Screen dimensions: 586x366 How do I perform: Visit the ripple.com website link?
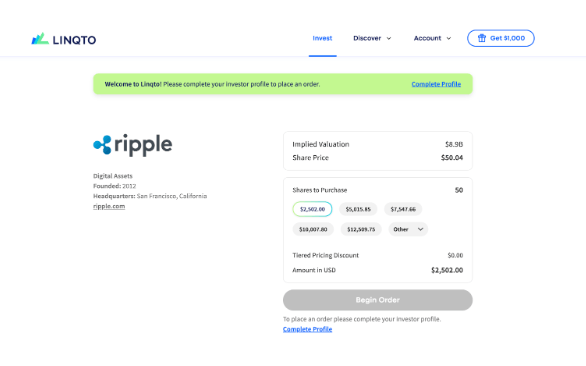[109, 206]
